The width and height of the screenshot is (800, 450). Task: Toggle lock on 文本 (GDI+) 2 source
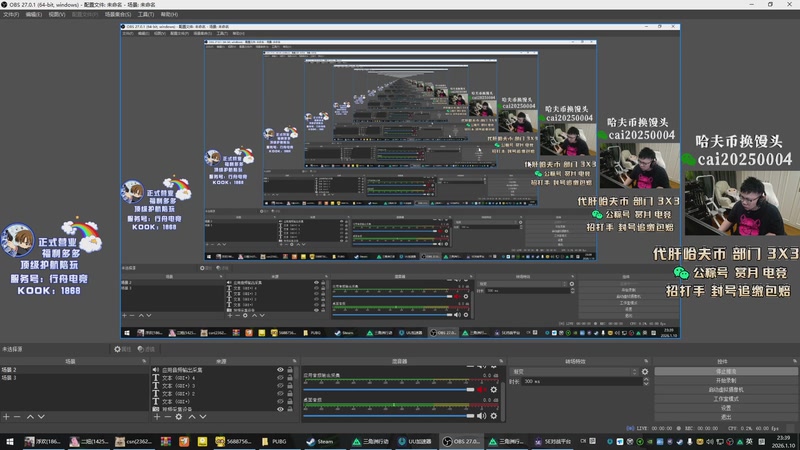click(290, 393)
